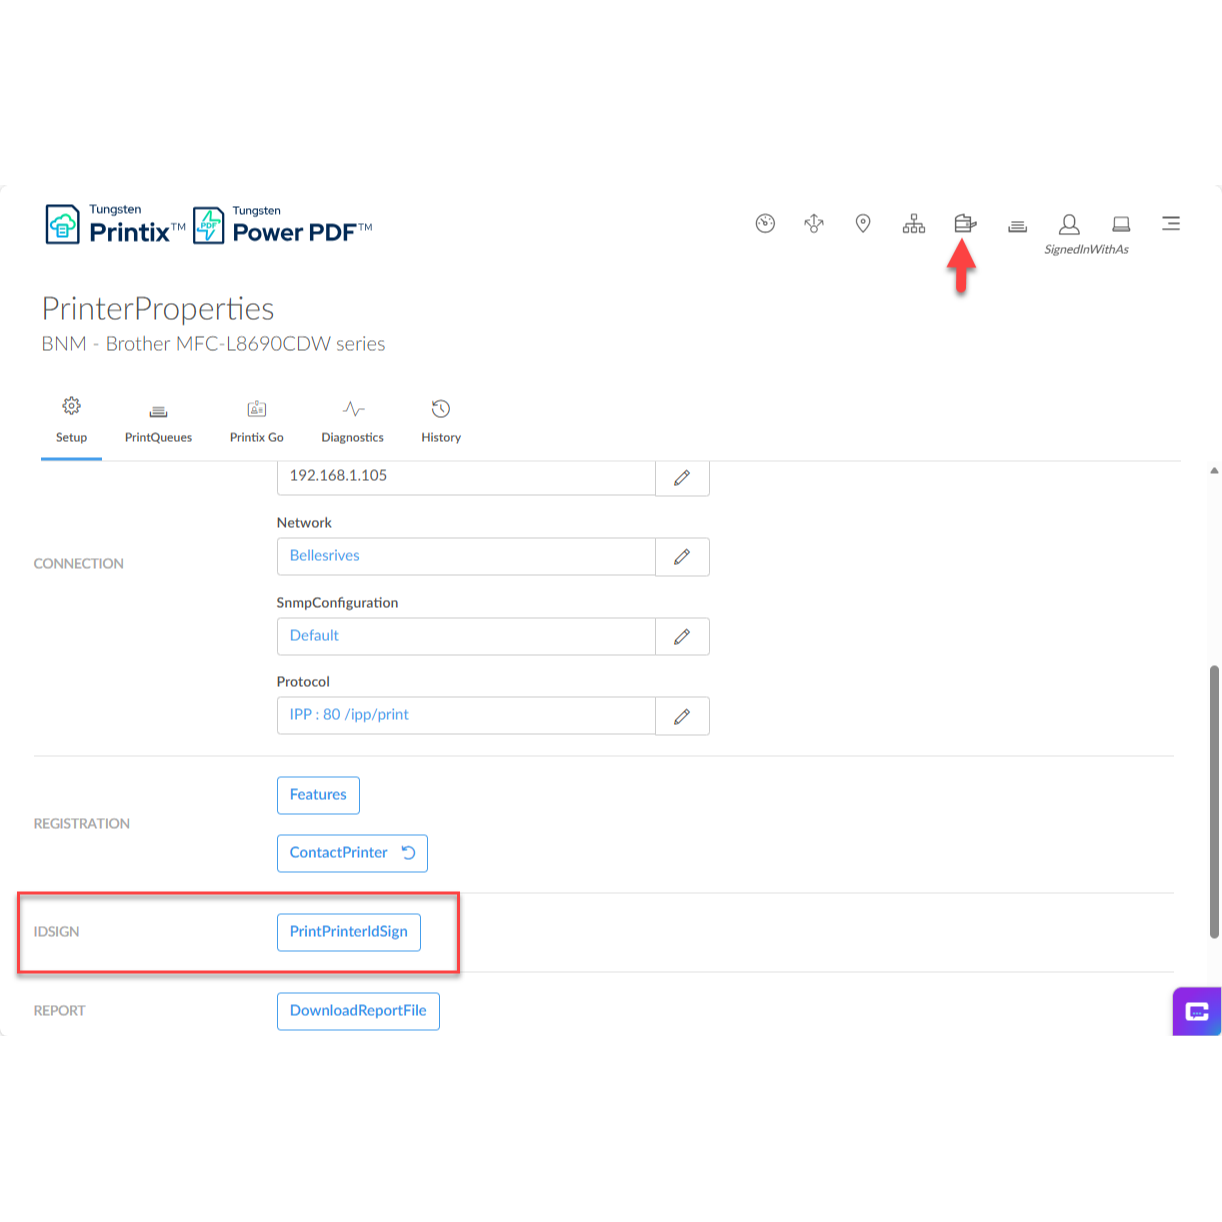Click the PrintPrinterIdSign button

coord(349,932)
